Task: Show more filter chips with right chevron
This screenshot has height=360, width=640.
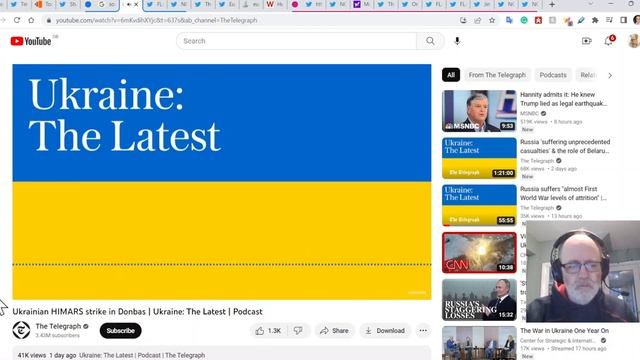Action: click(610, 76)
